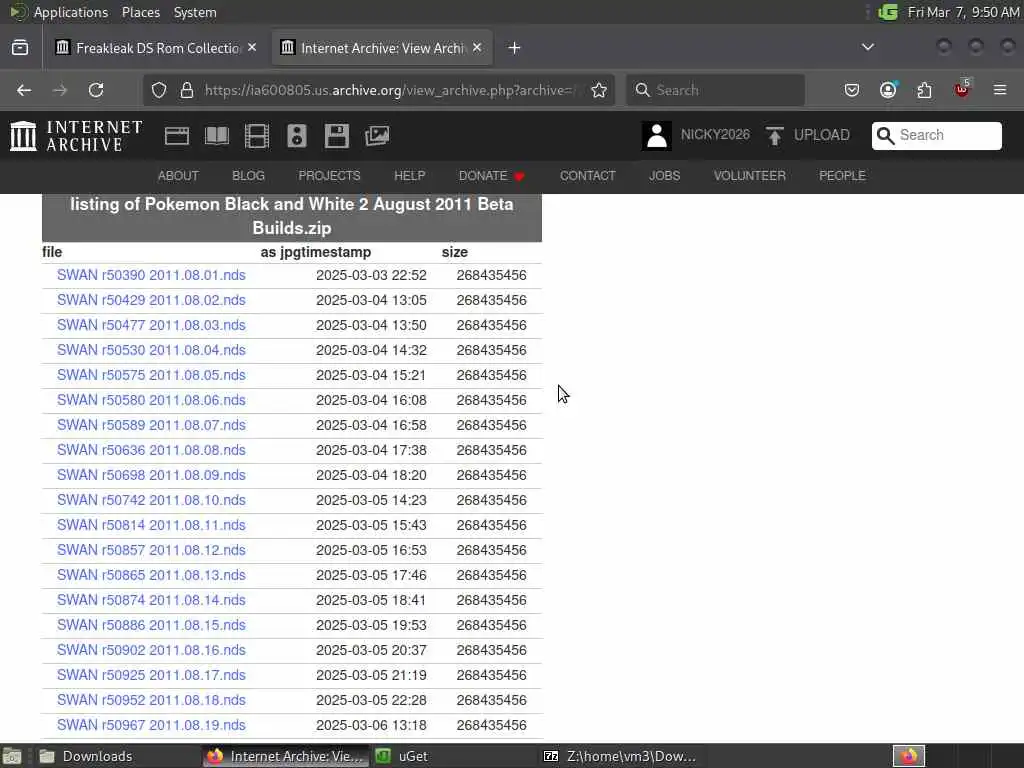This screenshot has height=768, width=1024.
Task: Switch to Freakleak DS Rom Collection tab
Action: click(x=155, y=48)
